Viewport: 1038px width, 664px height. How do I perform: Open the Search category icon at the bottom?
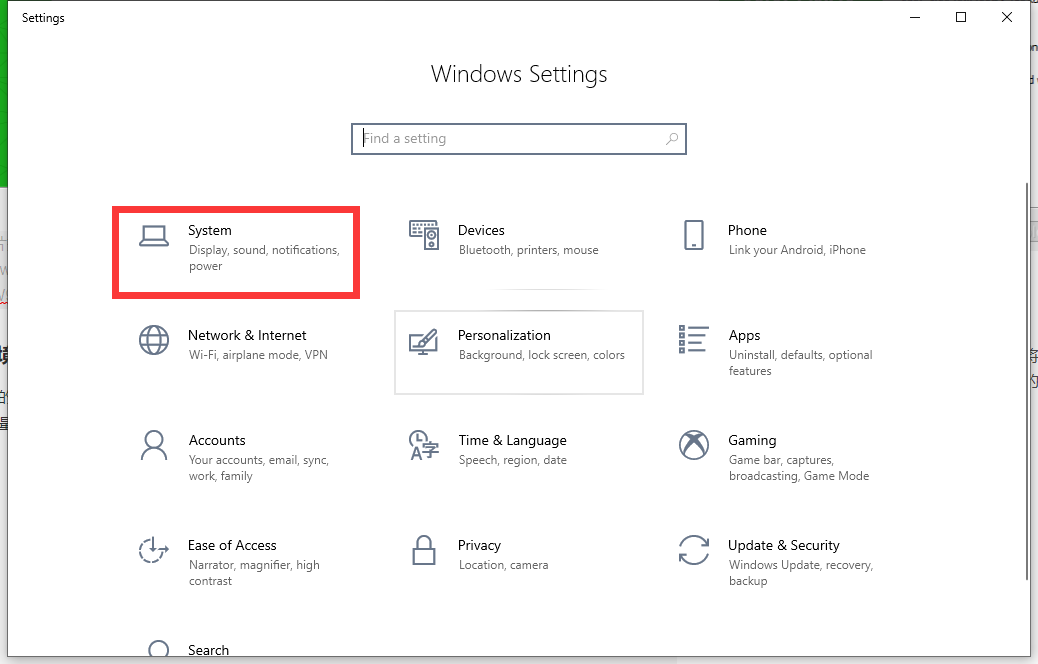(158, 649)
